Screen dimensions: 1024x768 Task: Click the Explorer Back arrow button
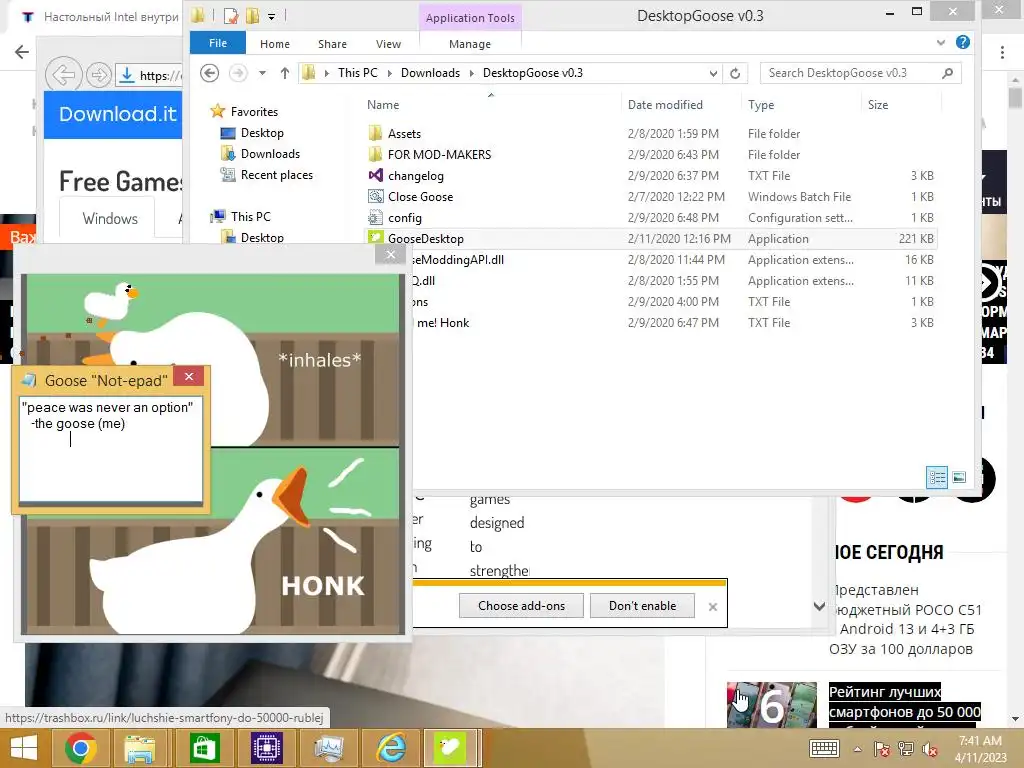(x=209, y=72)
